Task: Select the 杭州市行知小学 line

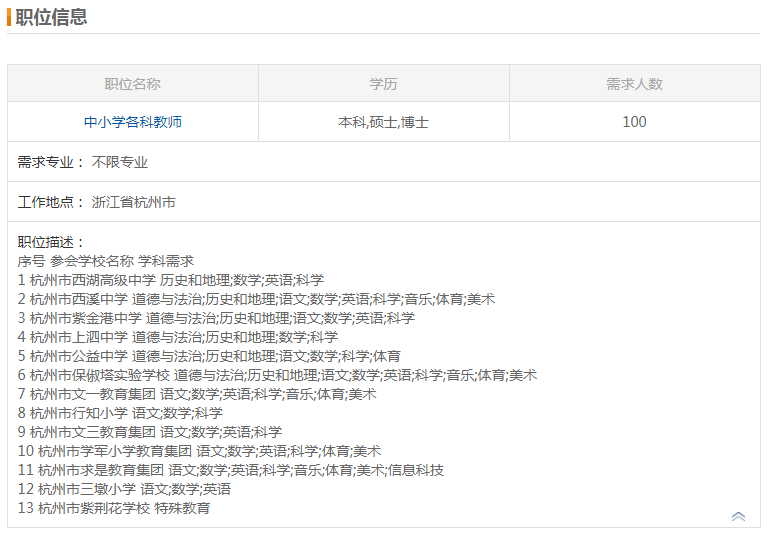Action: (120, 413)
